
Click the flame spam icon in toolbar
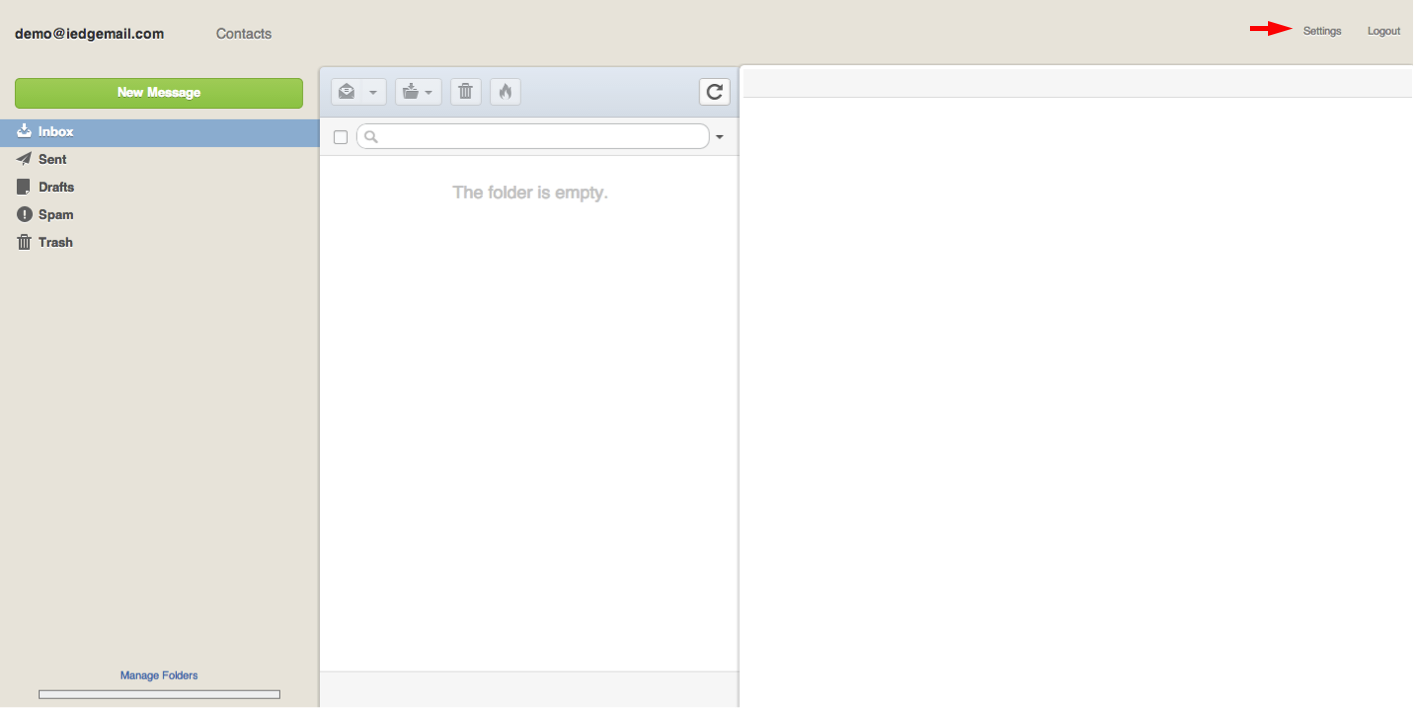505,92
